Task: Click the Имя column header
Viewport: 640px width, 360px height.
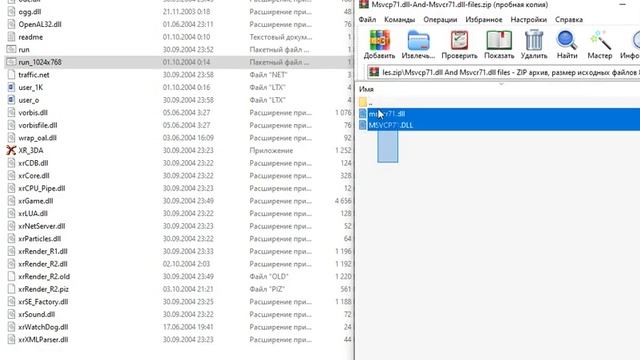Action: (366, 89)
